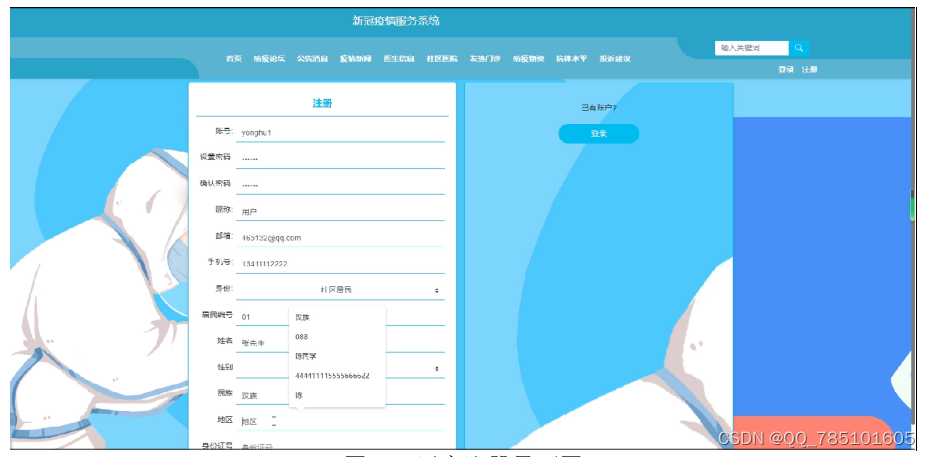Click the 注册 link in the header

click(810, 69)
